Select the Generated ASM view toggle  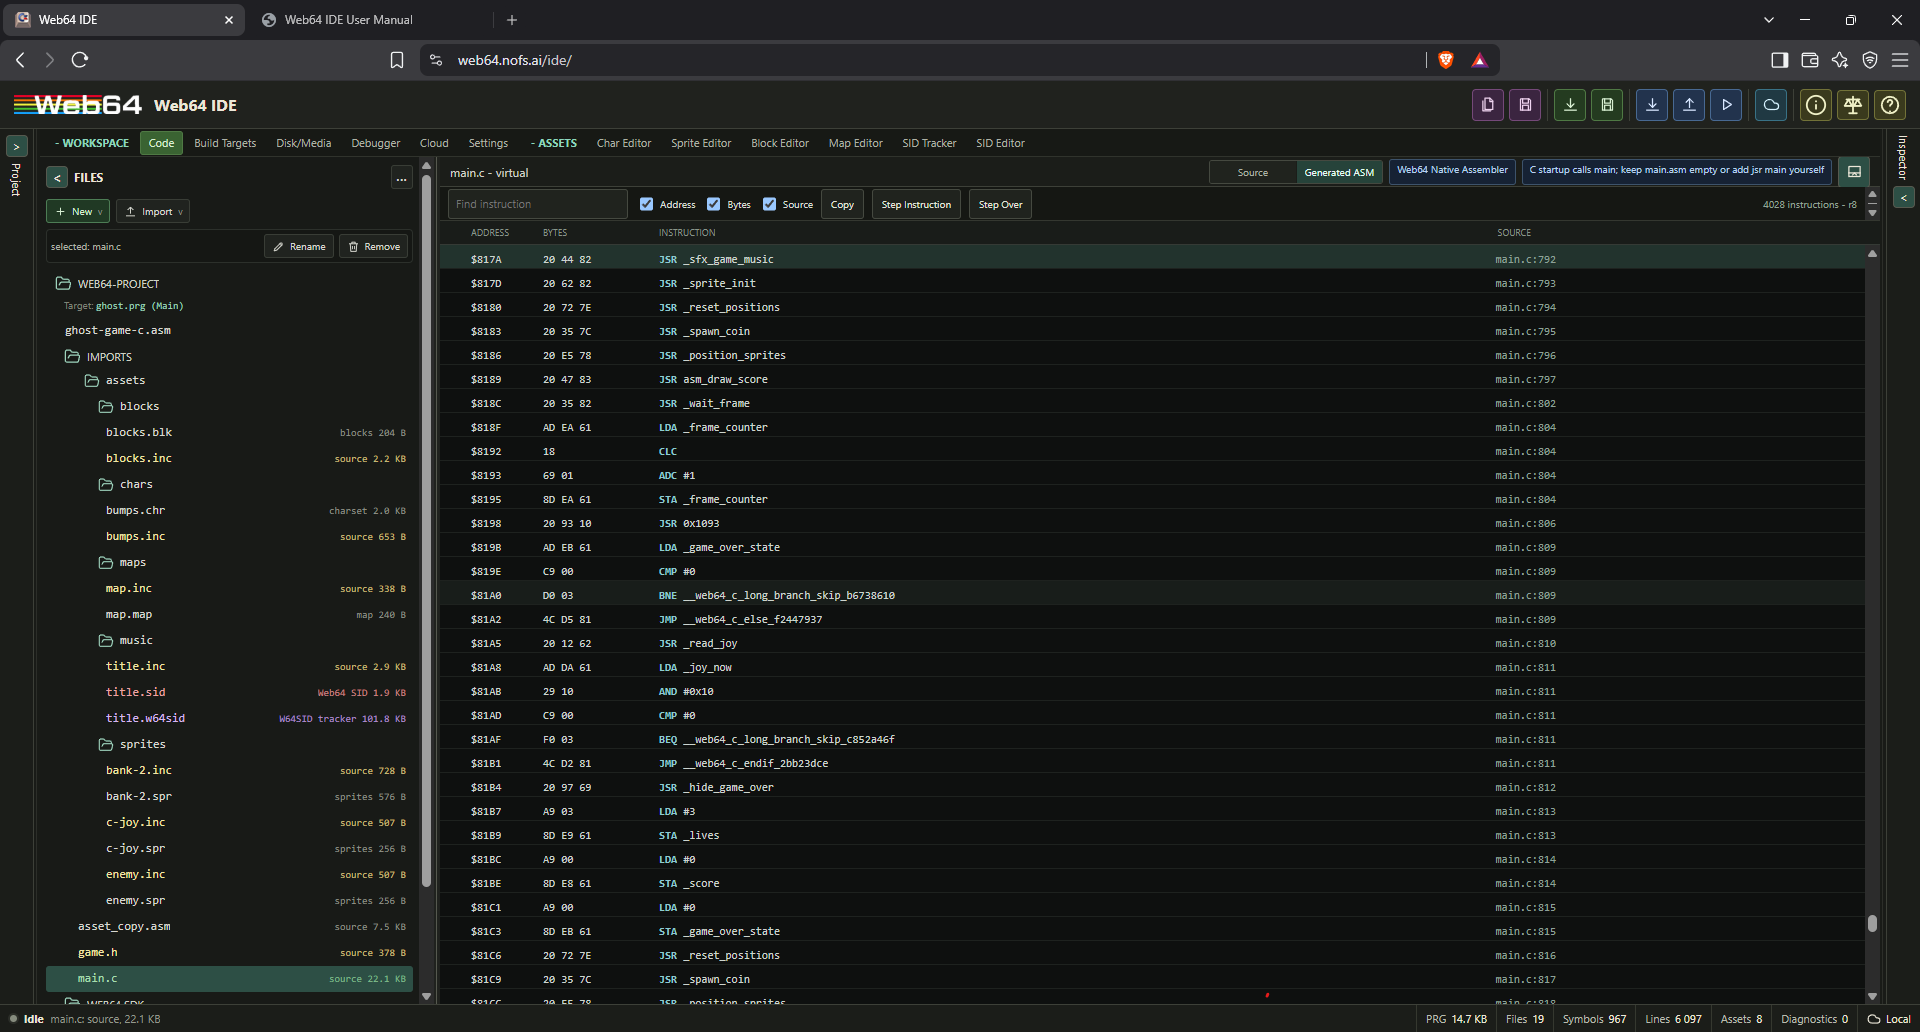pos(1339,172)
